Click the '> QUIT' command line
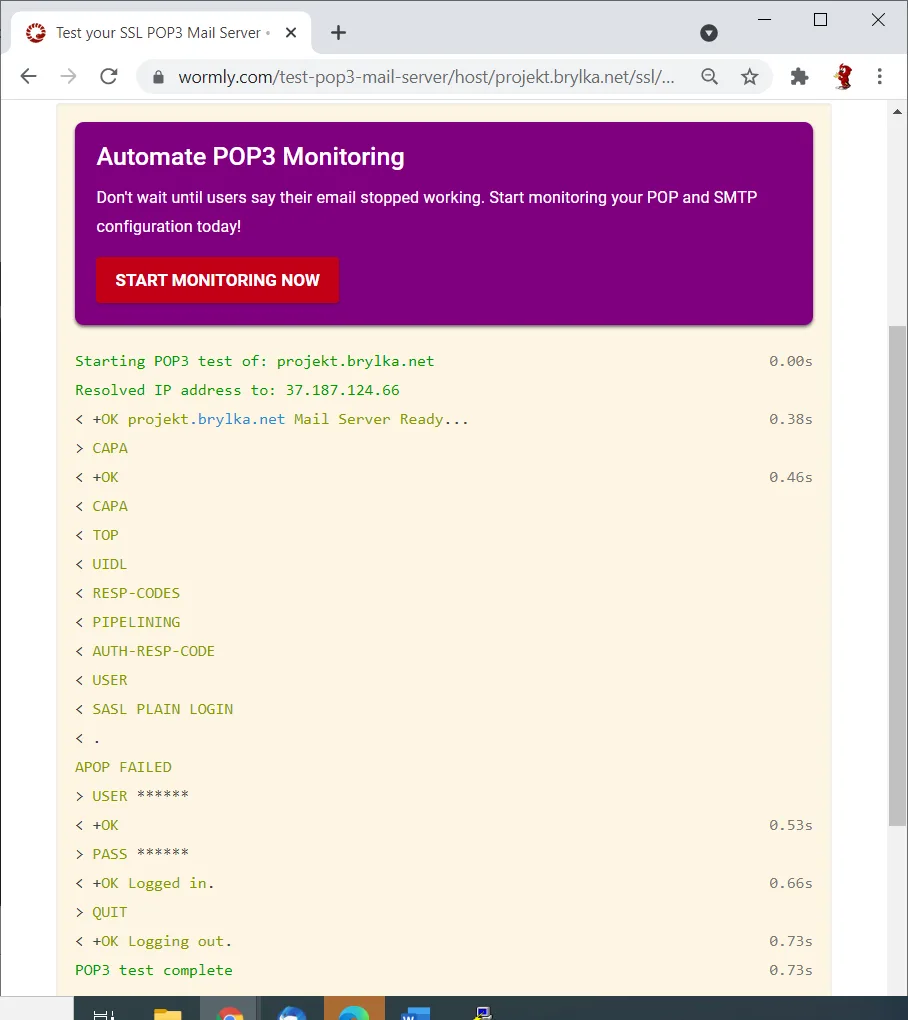This screenshot has height=1020, width=908. tap(101, 913)
